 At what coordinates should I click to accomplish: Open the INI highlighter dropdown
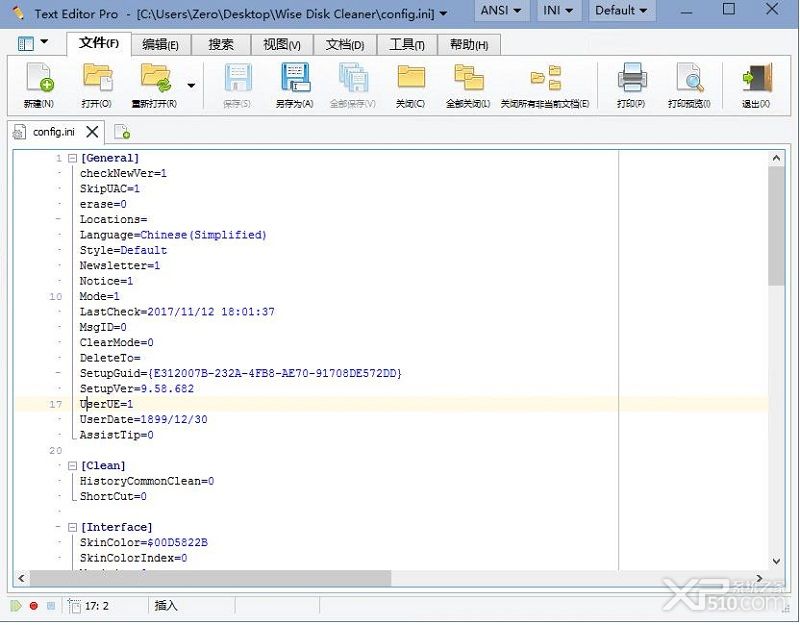pyautogui.click(x=558, y=11)
